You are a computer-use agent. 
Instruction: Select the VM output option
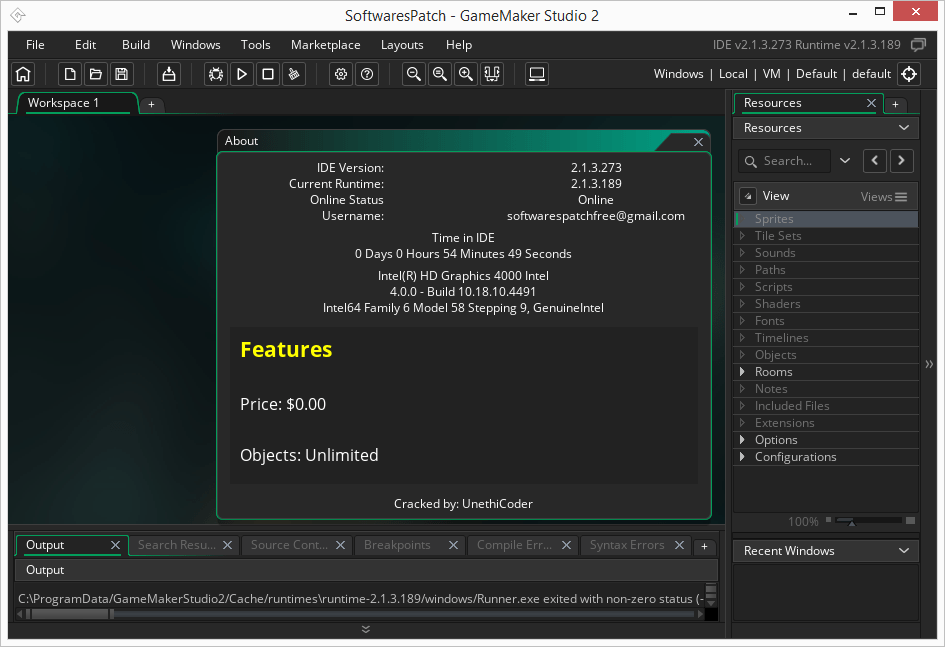pos(771,74)
